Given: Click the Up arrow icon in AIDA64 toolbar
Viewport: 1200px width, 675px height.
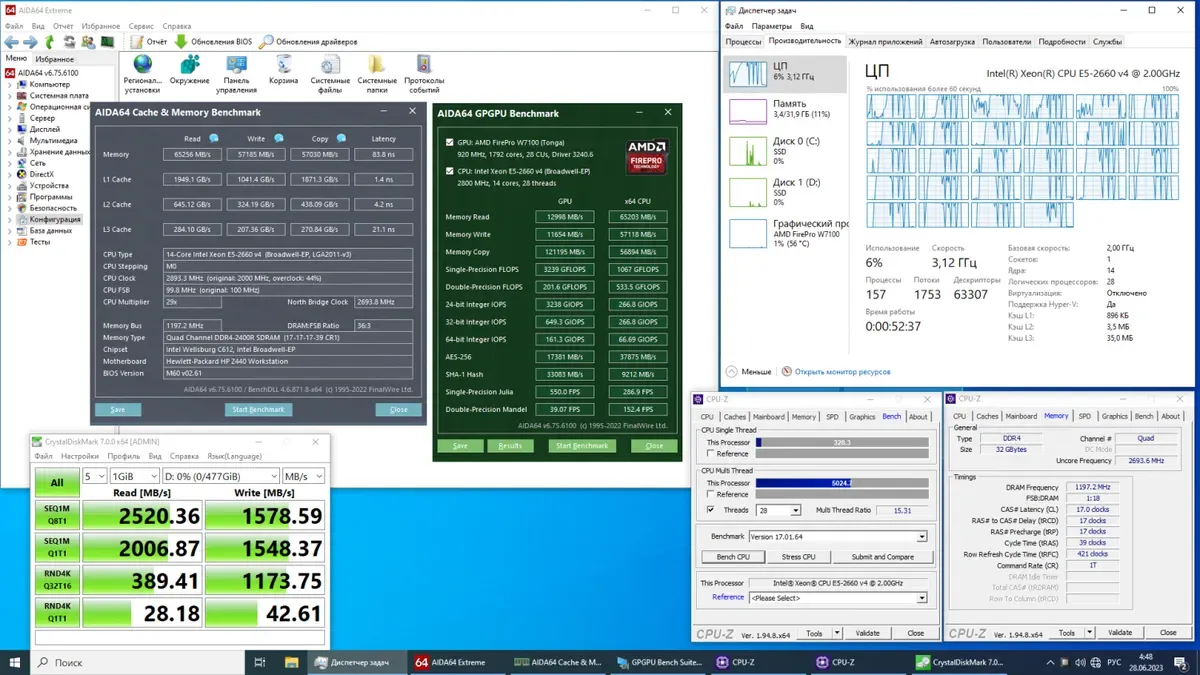Looking at the screenshot, I should (50, 42).
